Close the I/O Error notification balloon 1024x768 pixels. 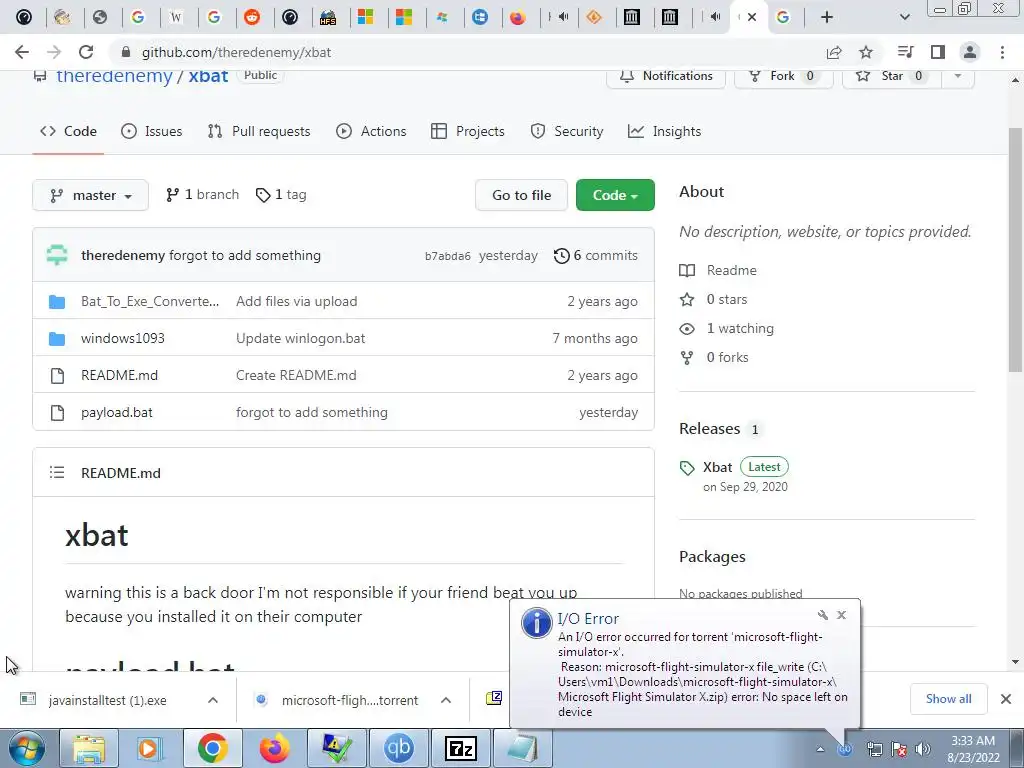tap(842, 615)
